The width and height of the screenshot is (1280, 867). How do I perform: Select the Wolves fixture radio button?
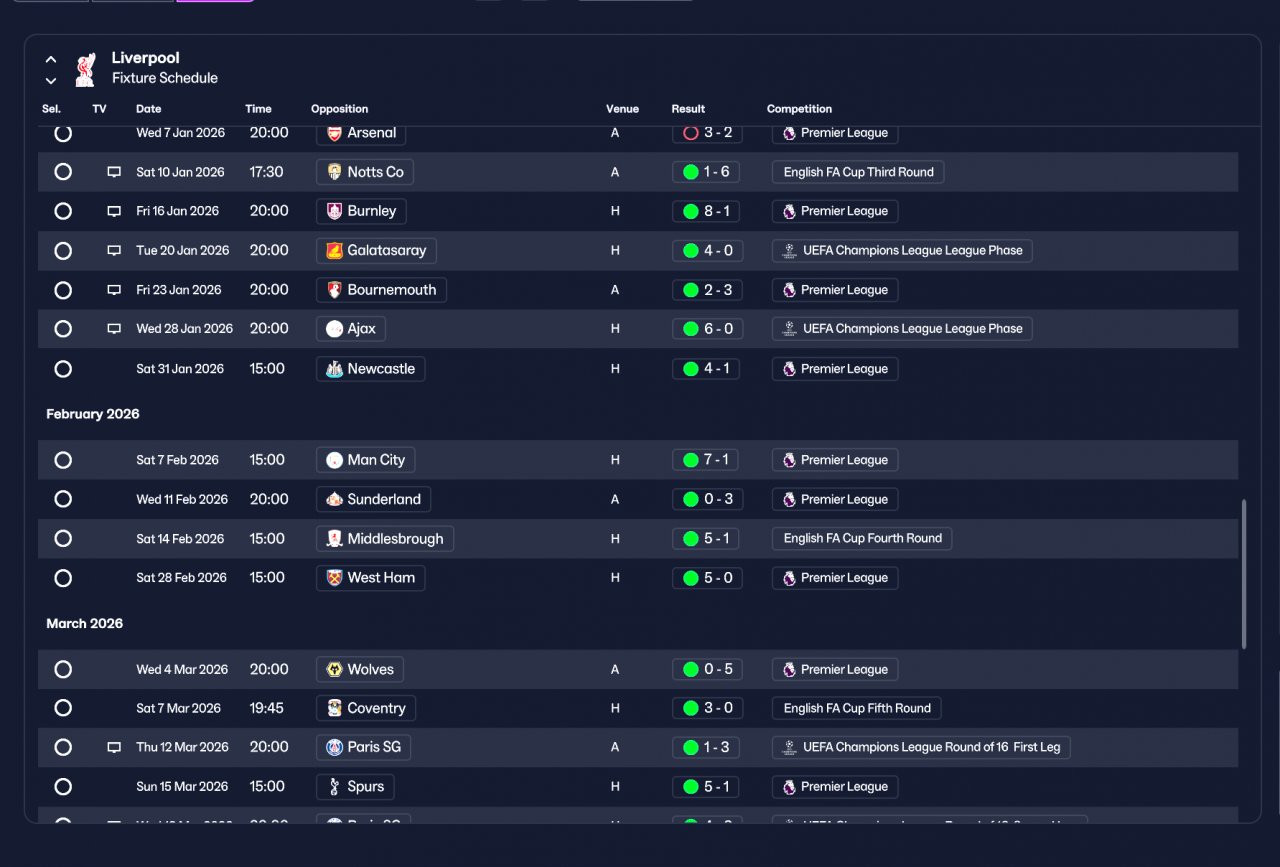[63, 669]
